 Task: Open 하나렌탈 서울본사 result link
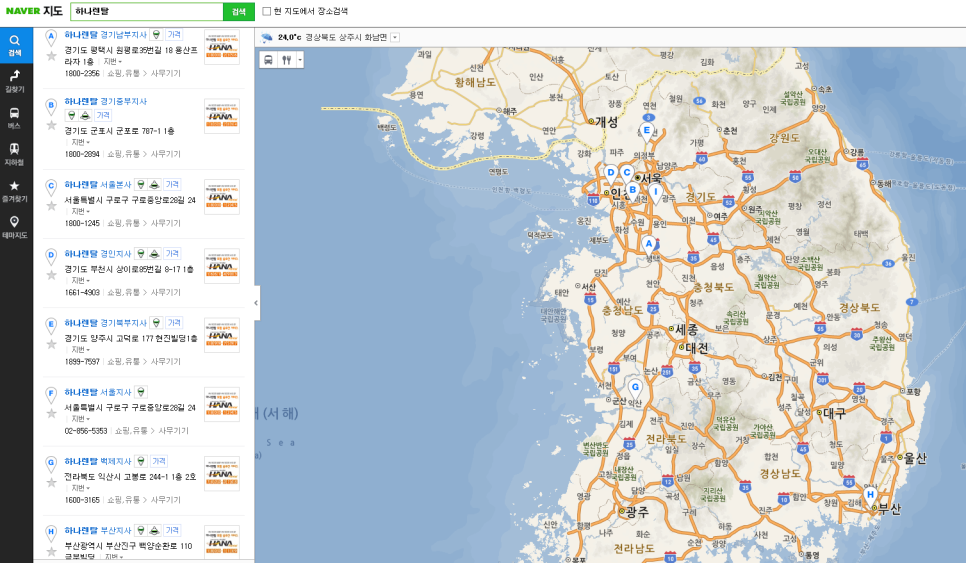[x=98, y=184]
